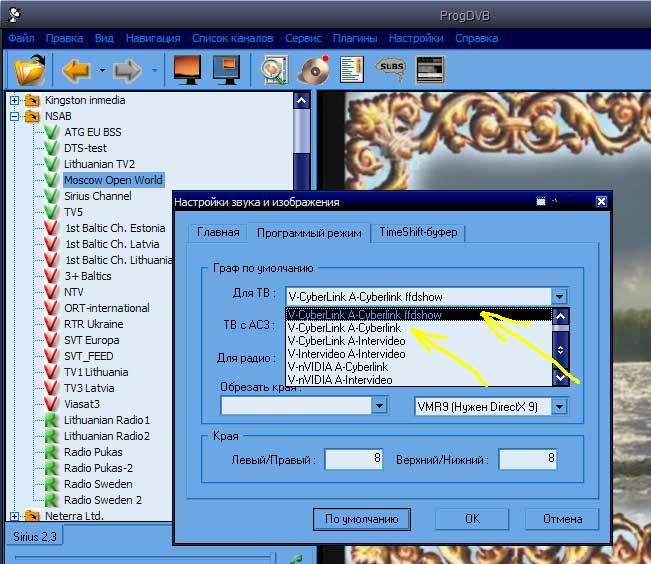Open the Плагины menu
Screen dimensions: 651x564
[x=355, y=38]
